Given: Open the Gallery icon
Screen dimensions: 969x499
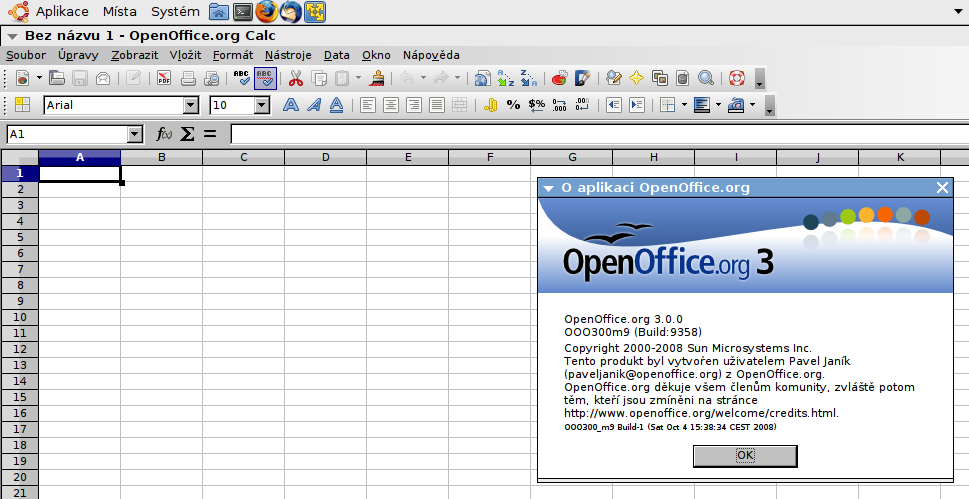Looking at the screenshot, I should coord(659,79).
